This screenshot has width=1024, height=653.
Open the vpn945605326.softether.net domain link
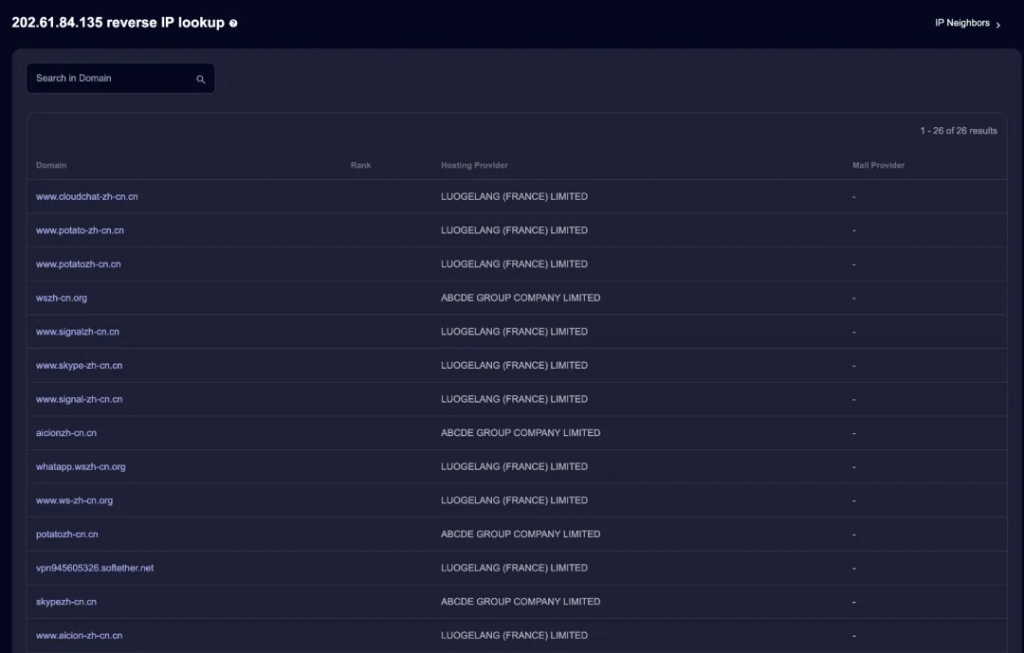[x=94, y=567]
